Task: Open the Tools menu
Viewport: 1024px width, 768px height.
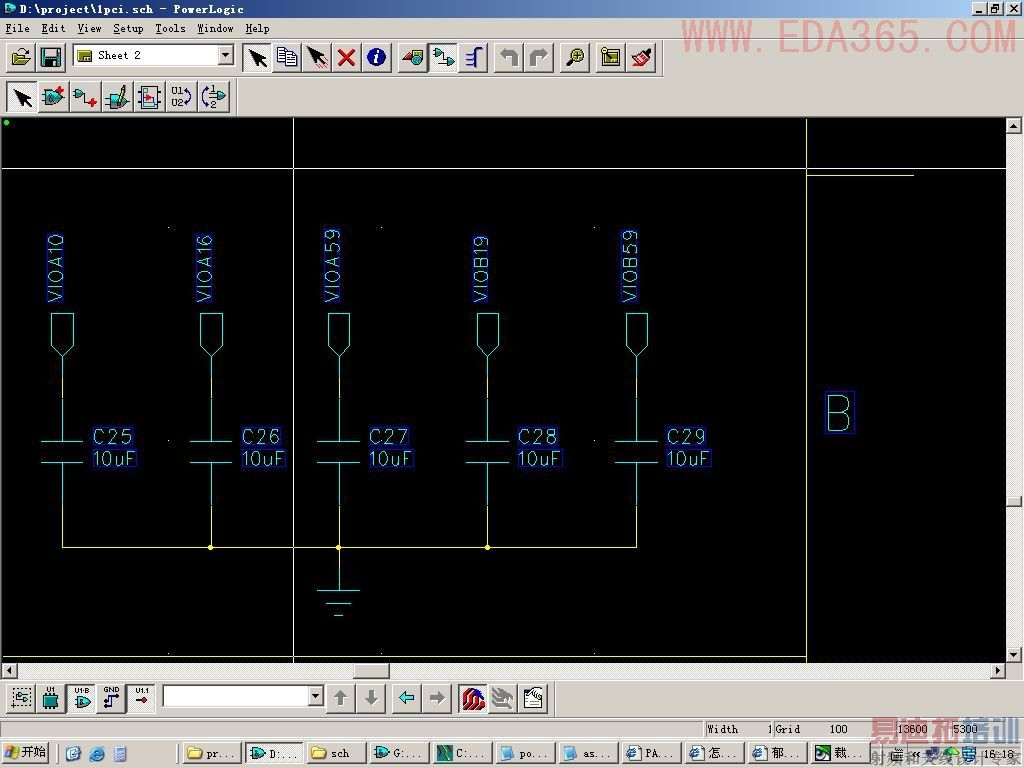Action: pos(170,29)
